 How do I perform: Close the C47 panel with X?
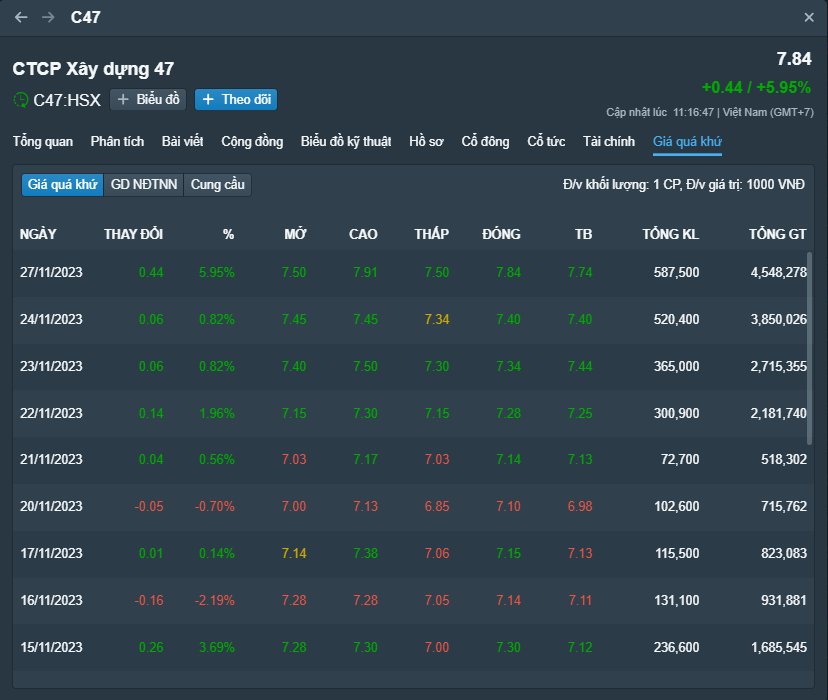pyautogui.click(x=809, y=18)
